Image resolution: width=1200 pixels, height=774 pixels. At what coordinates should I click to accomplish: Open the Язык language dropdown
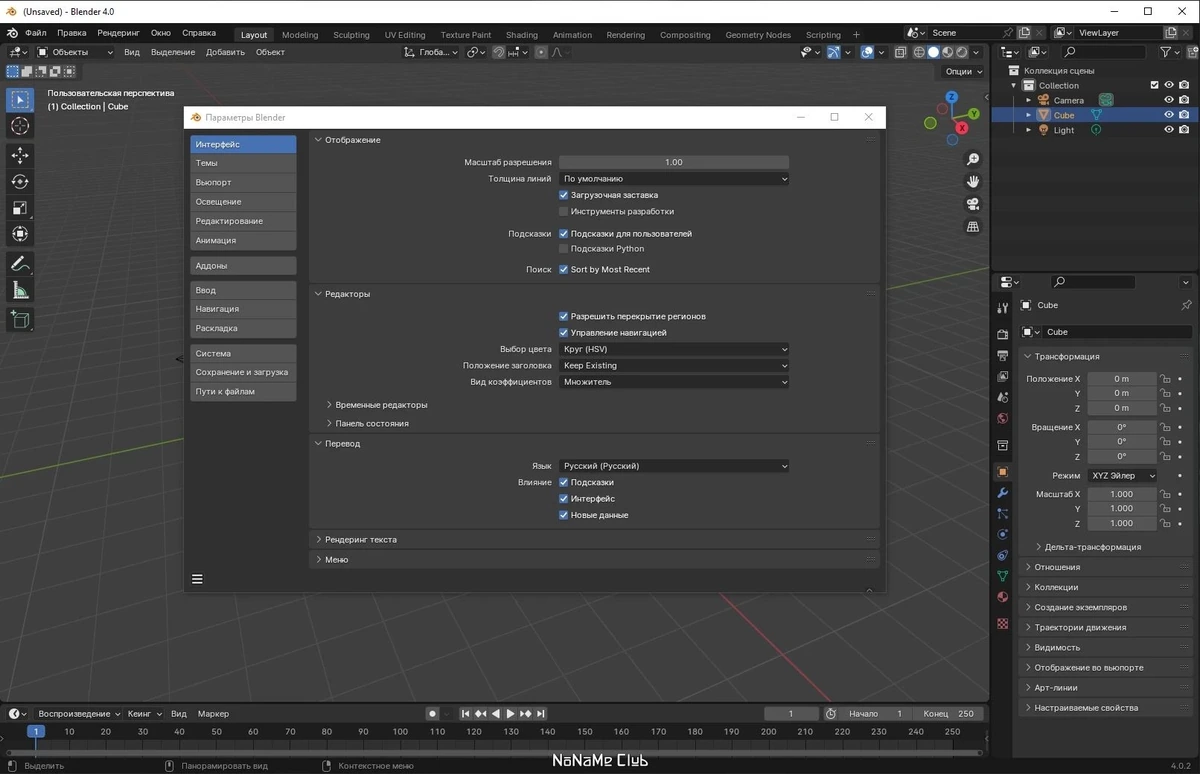coord(674,465)
